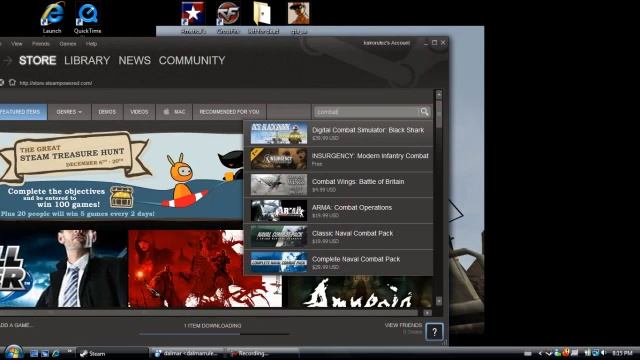Click the network connection tray icon

pyautogui.click(x=596, y=353)
